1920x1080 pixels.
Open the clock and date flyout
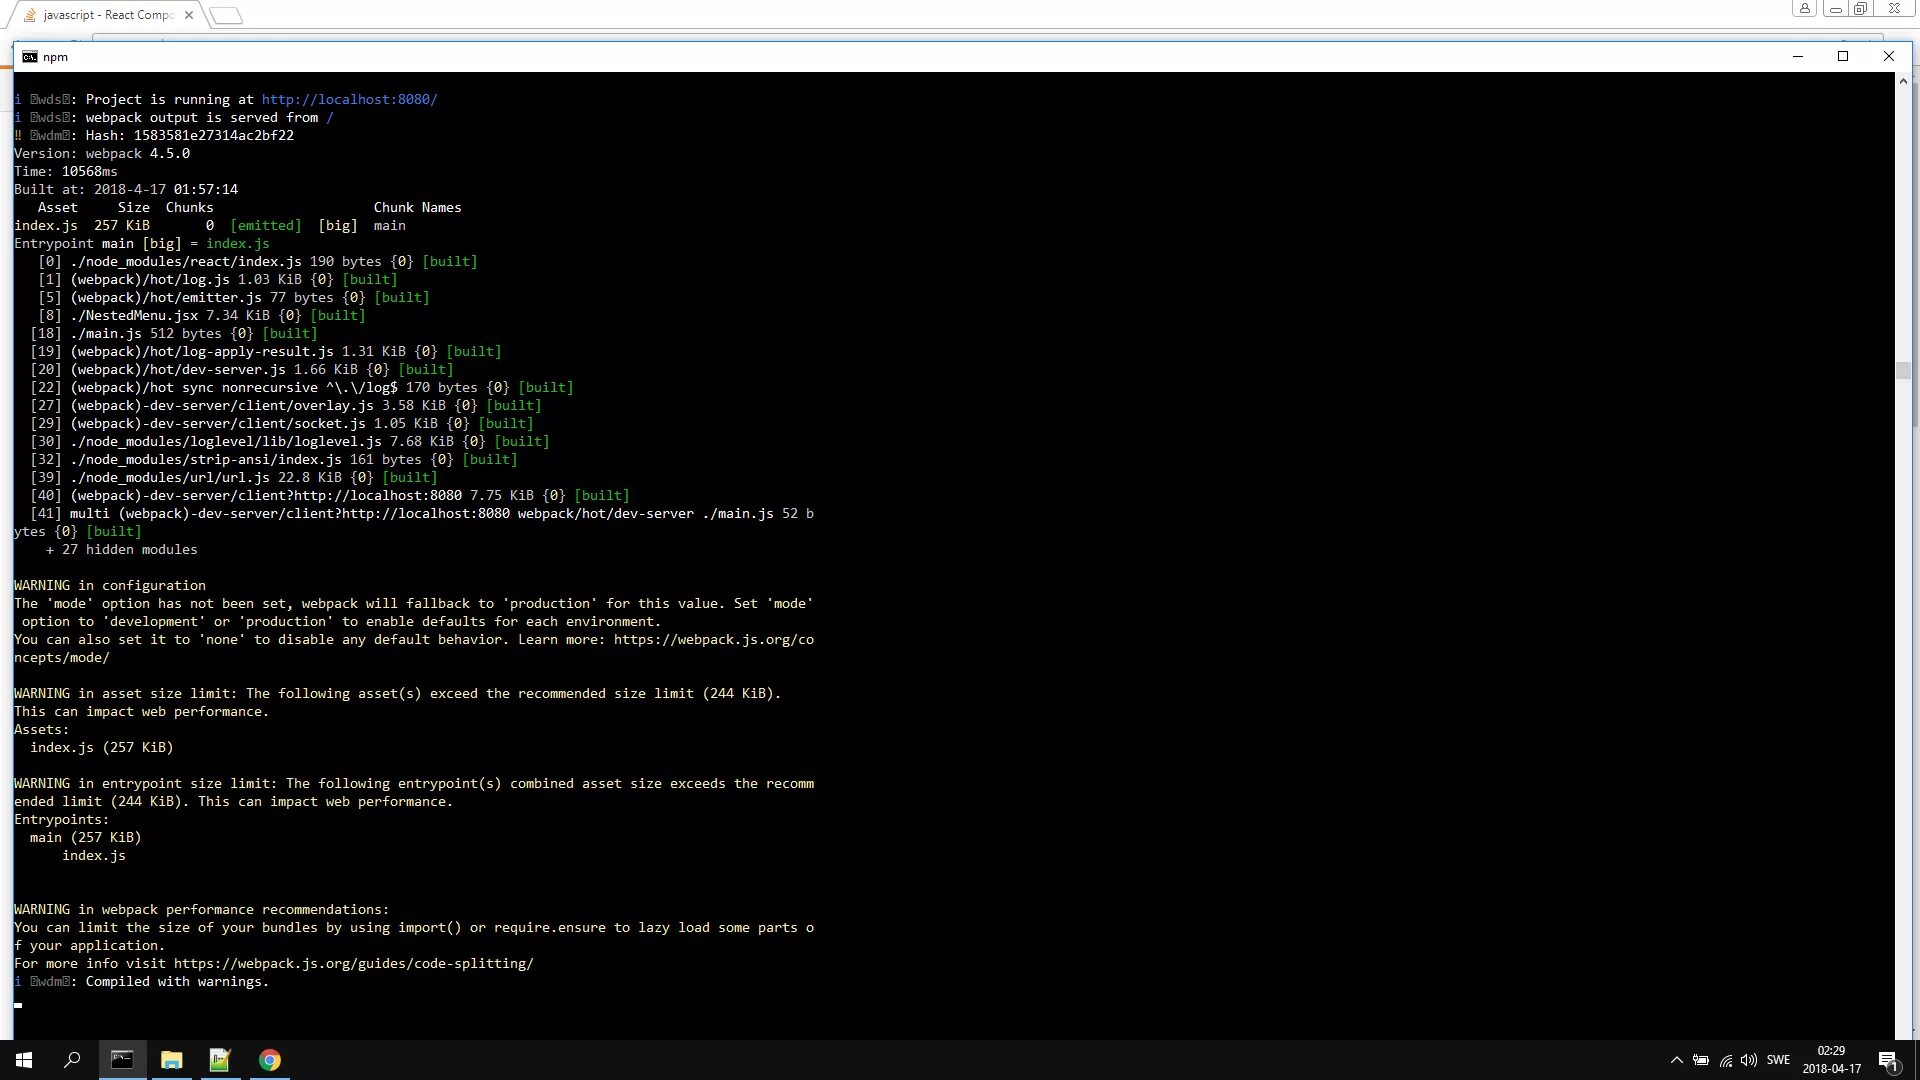(x=1831, y=1060)
